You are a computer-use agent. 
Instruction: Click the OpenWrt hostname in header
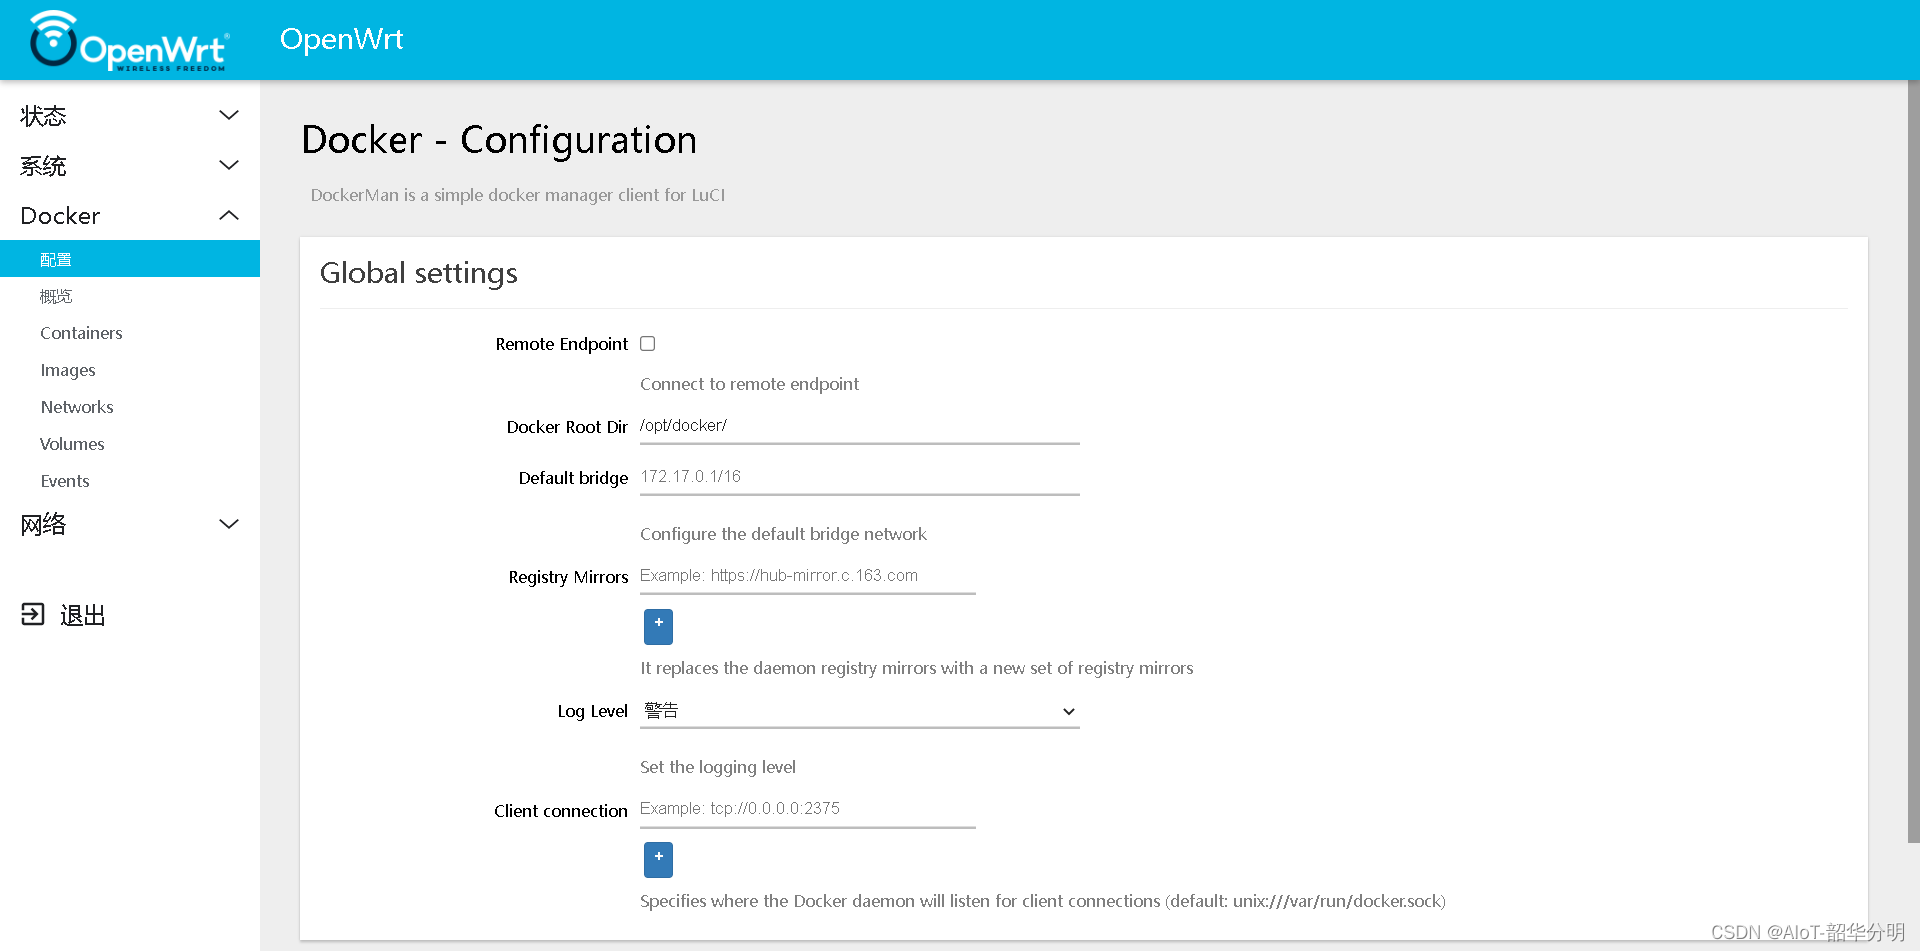pos(342,39)
